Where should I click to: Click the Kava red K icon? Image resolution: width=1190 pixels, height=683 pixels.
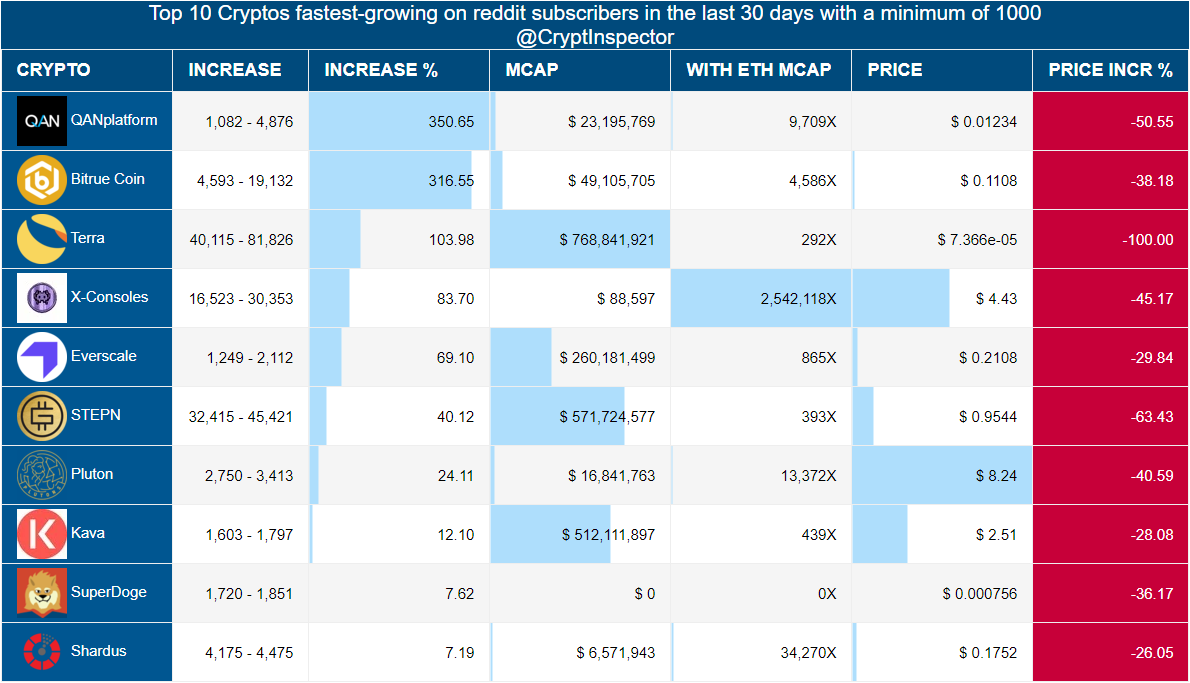click(x=42, y=534)
